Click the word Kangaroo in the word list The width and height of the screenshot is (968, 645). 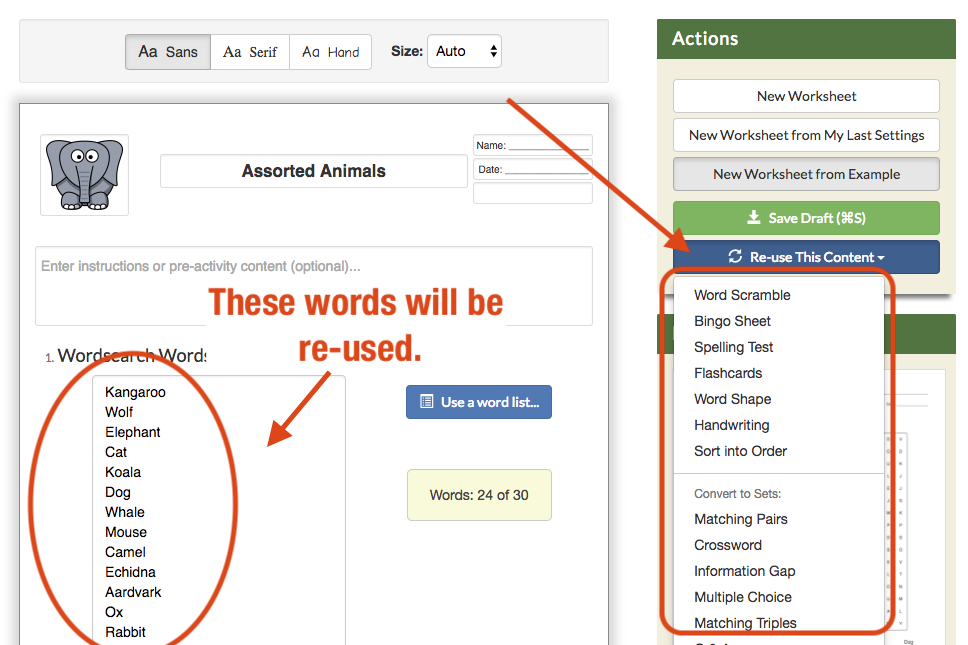pyautogui.click(x=135, y=393)
